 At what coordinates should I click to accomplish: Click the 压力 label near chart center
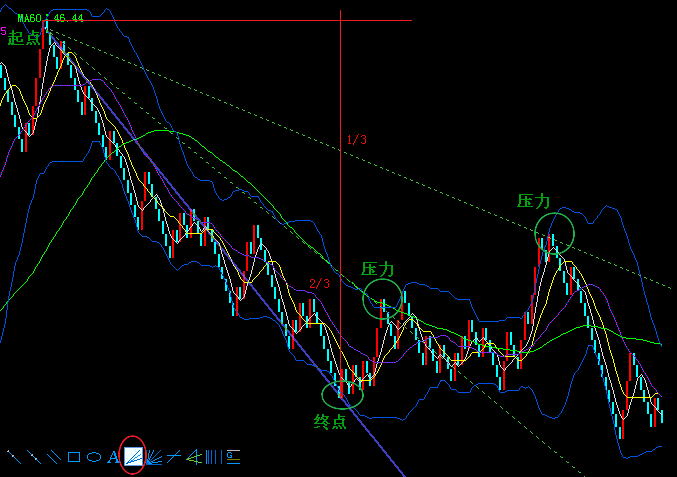coord(378,269)
